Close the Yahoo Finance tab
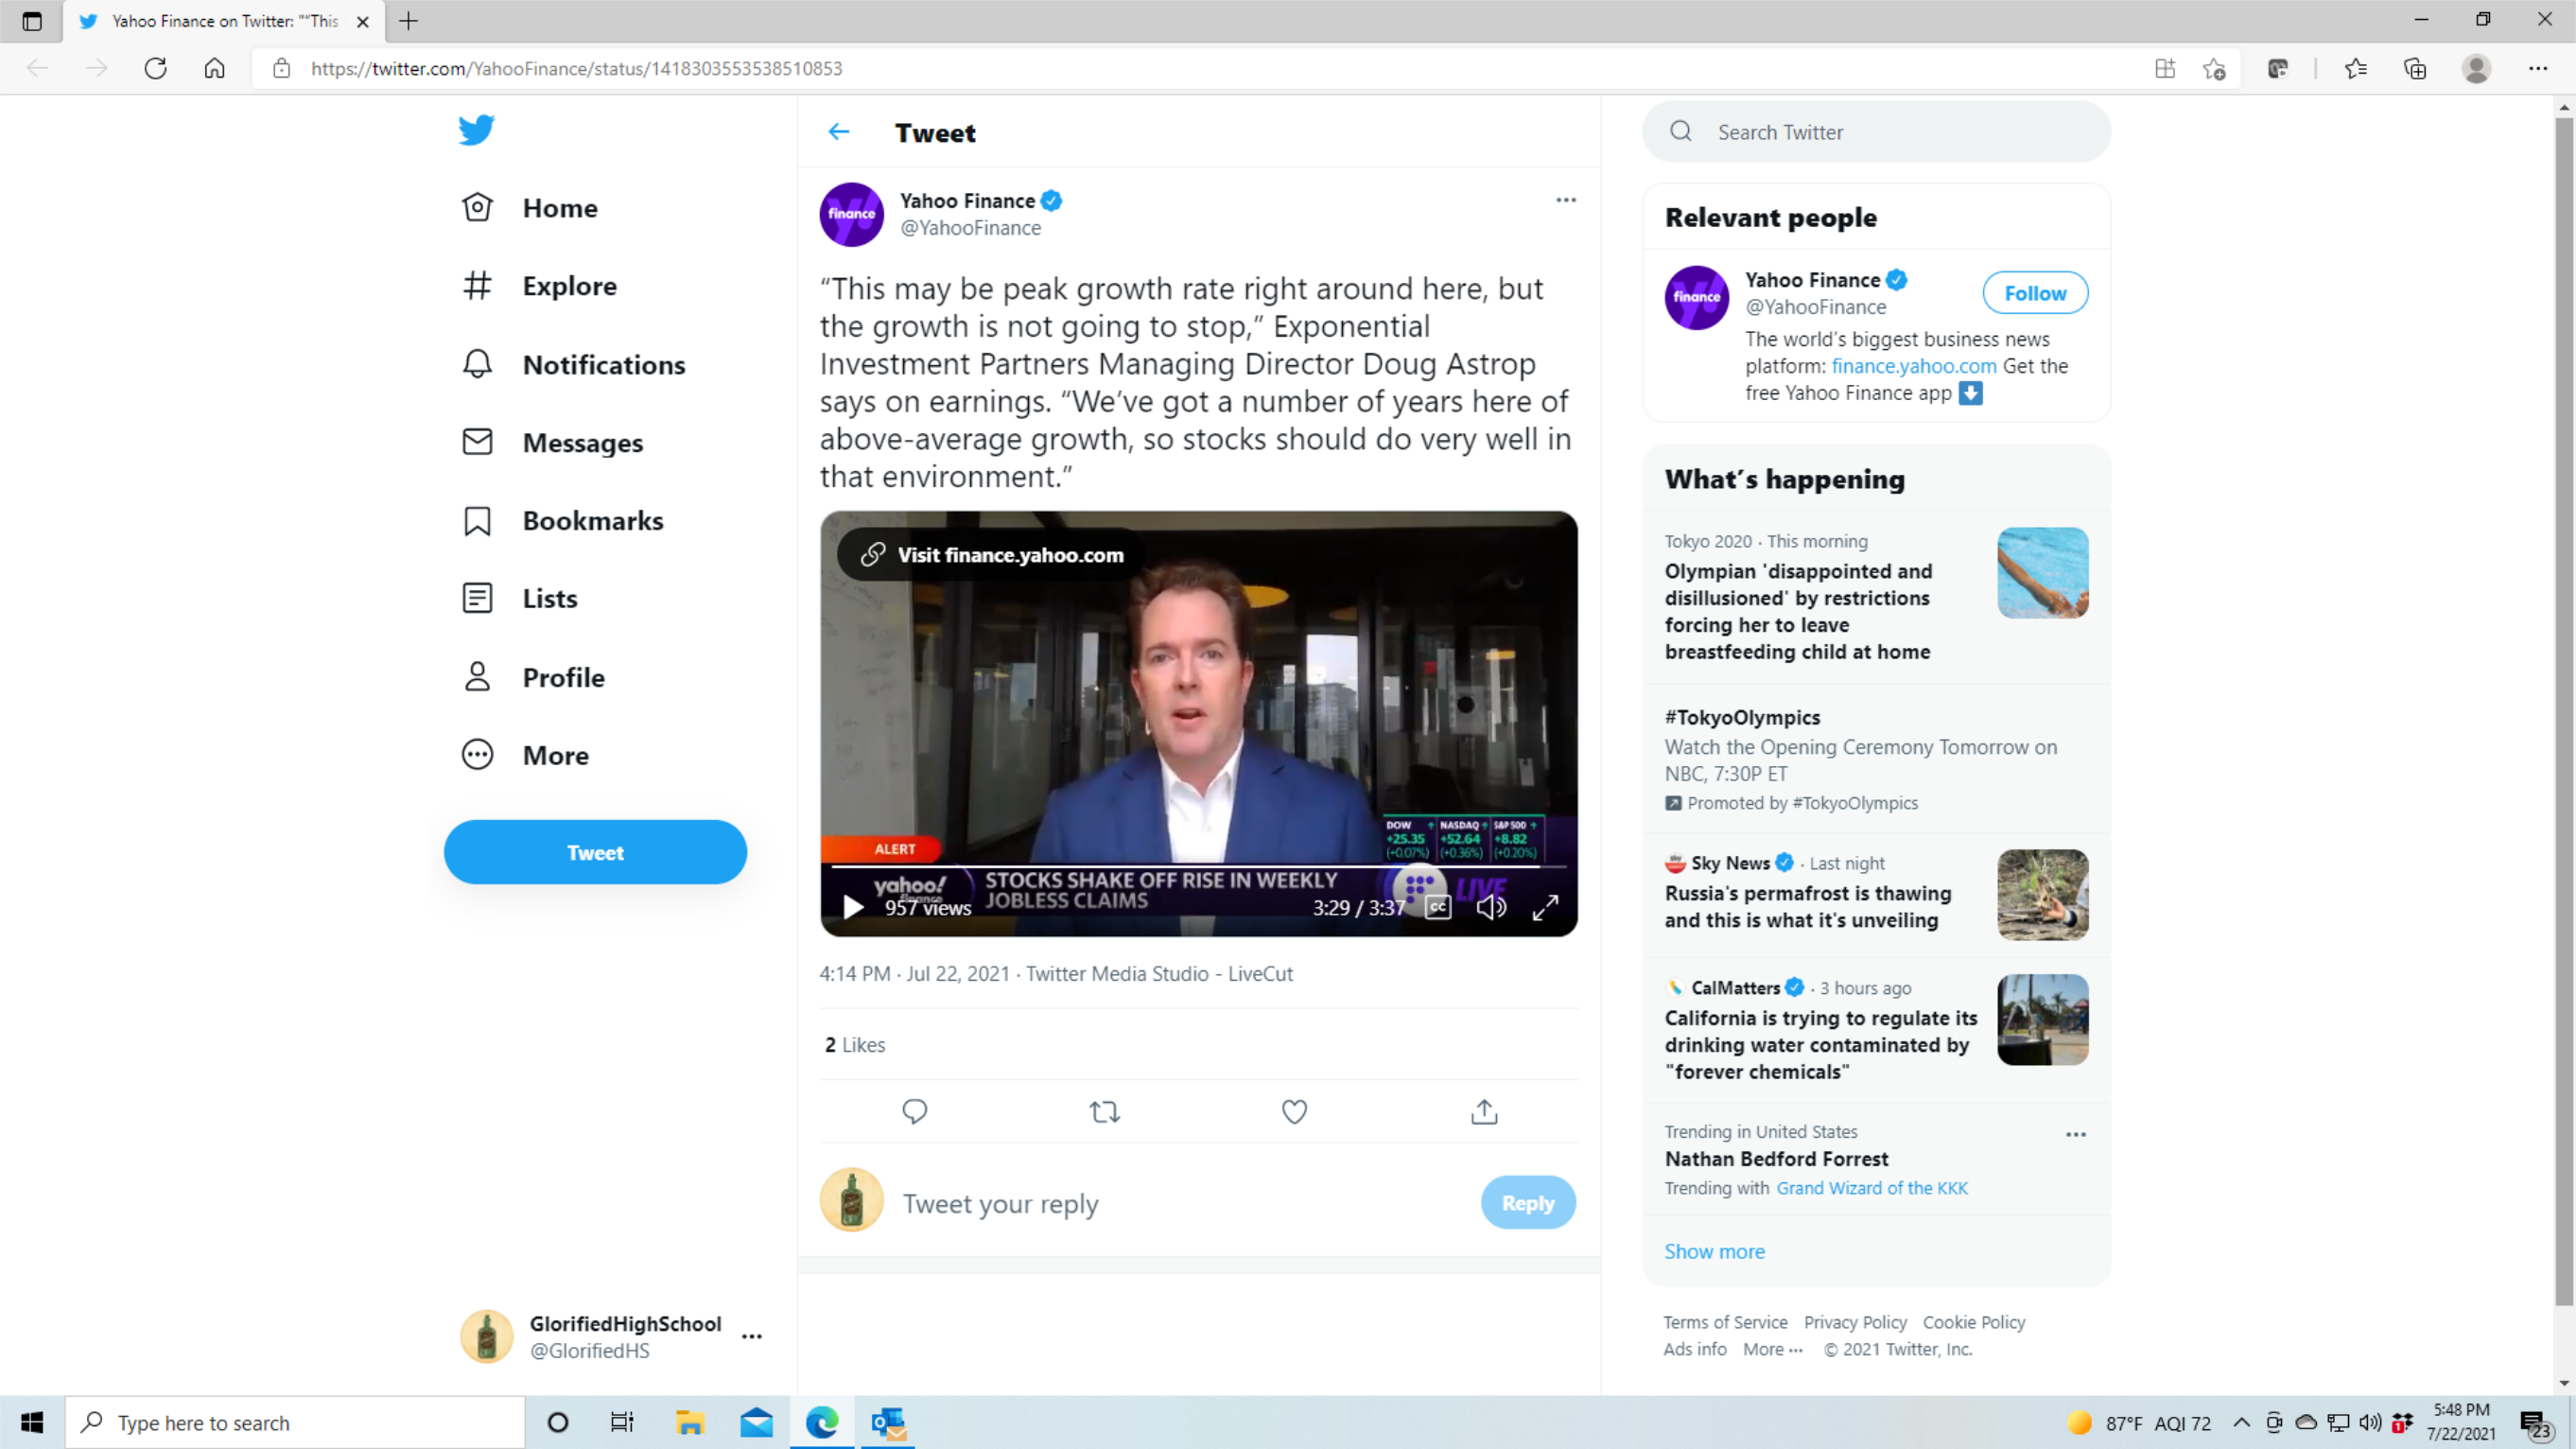 tap(363, 21)
